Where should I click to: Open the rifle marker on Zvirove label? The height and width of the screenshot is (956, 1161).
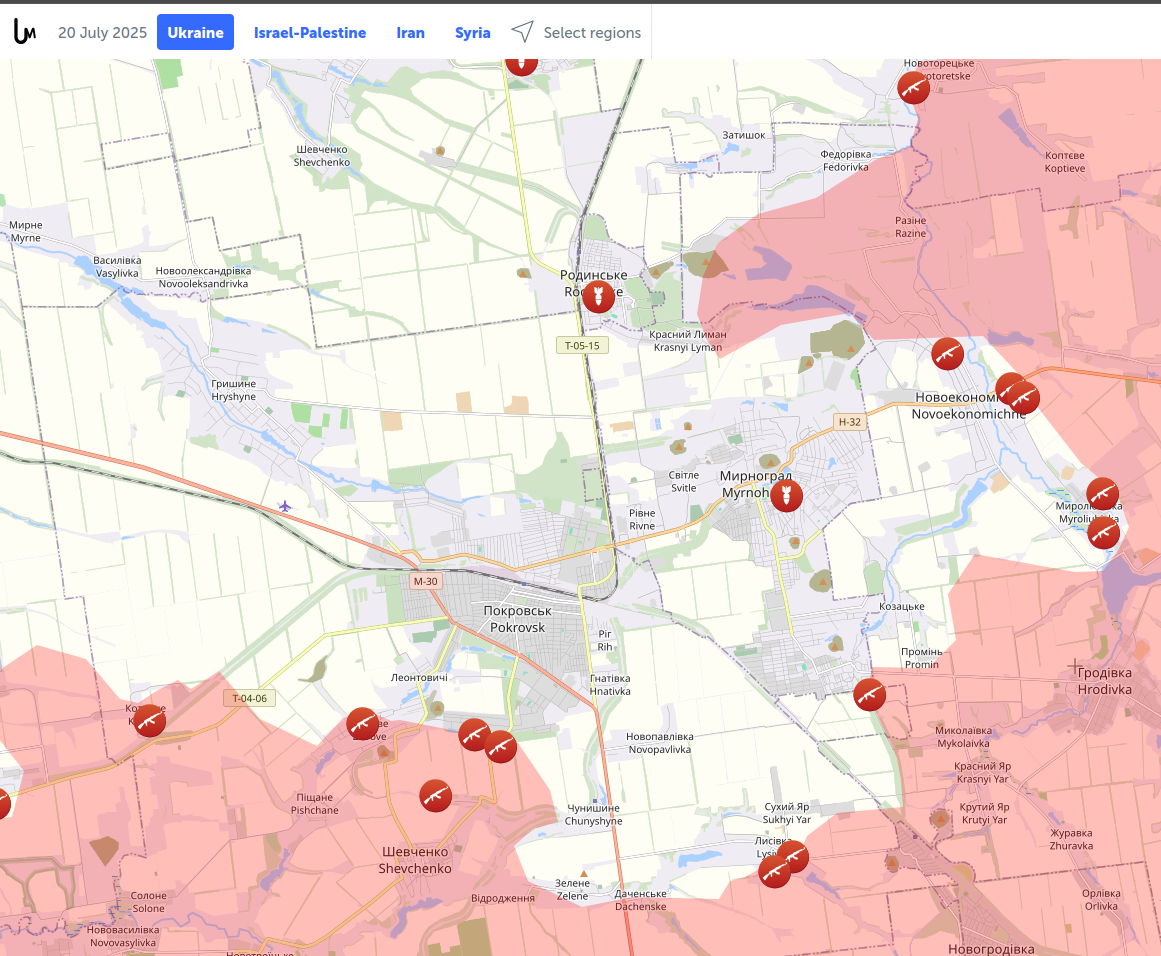363,724
